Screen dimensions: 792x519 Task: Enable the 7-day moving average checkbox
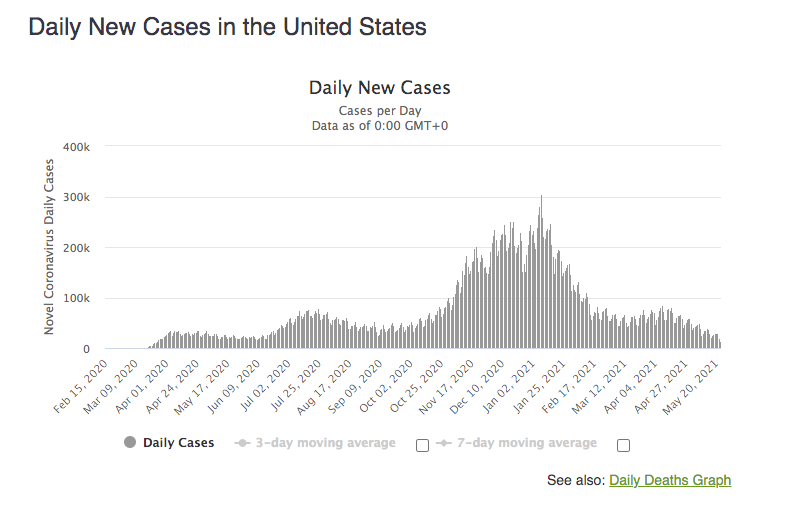tap(624, 445)
